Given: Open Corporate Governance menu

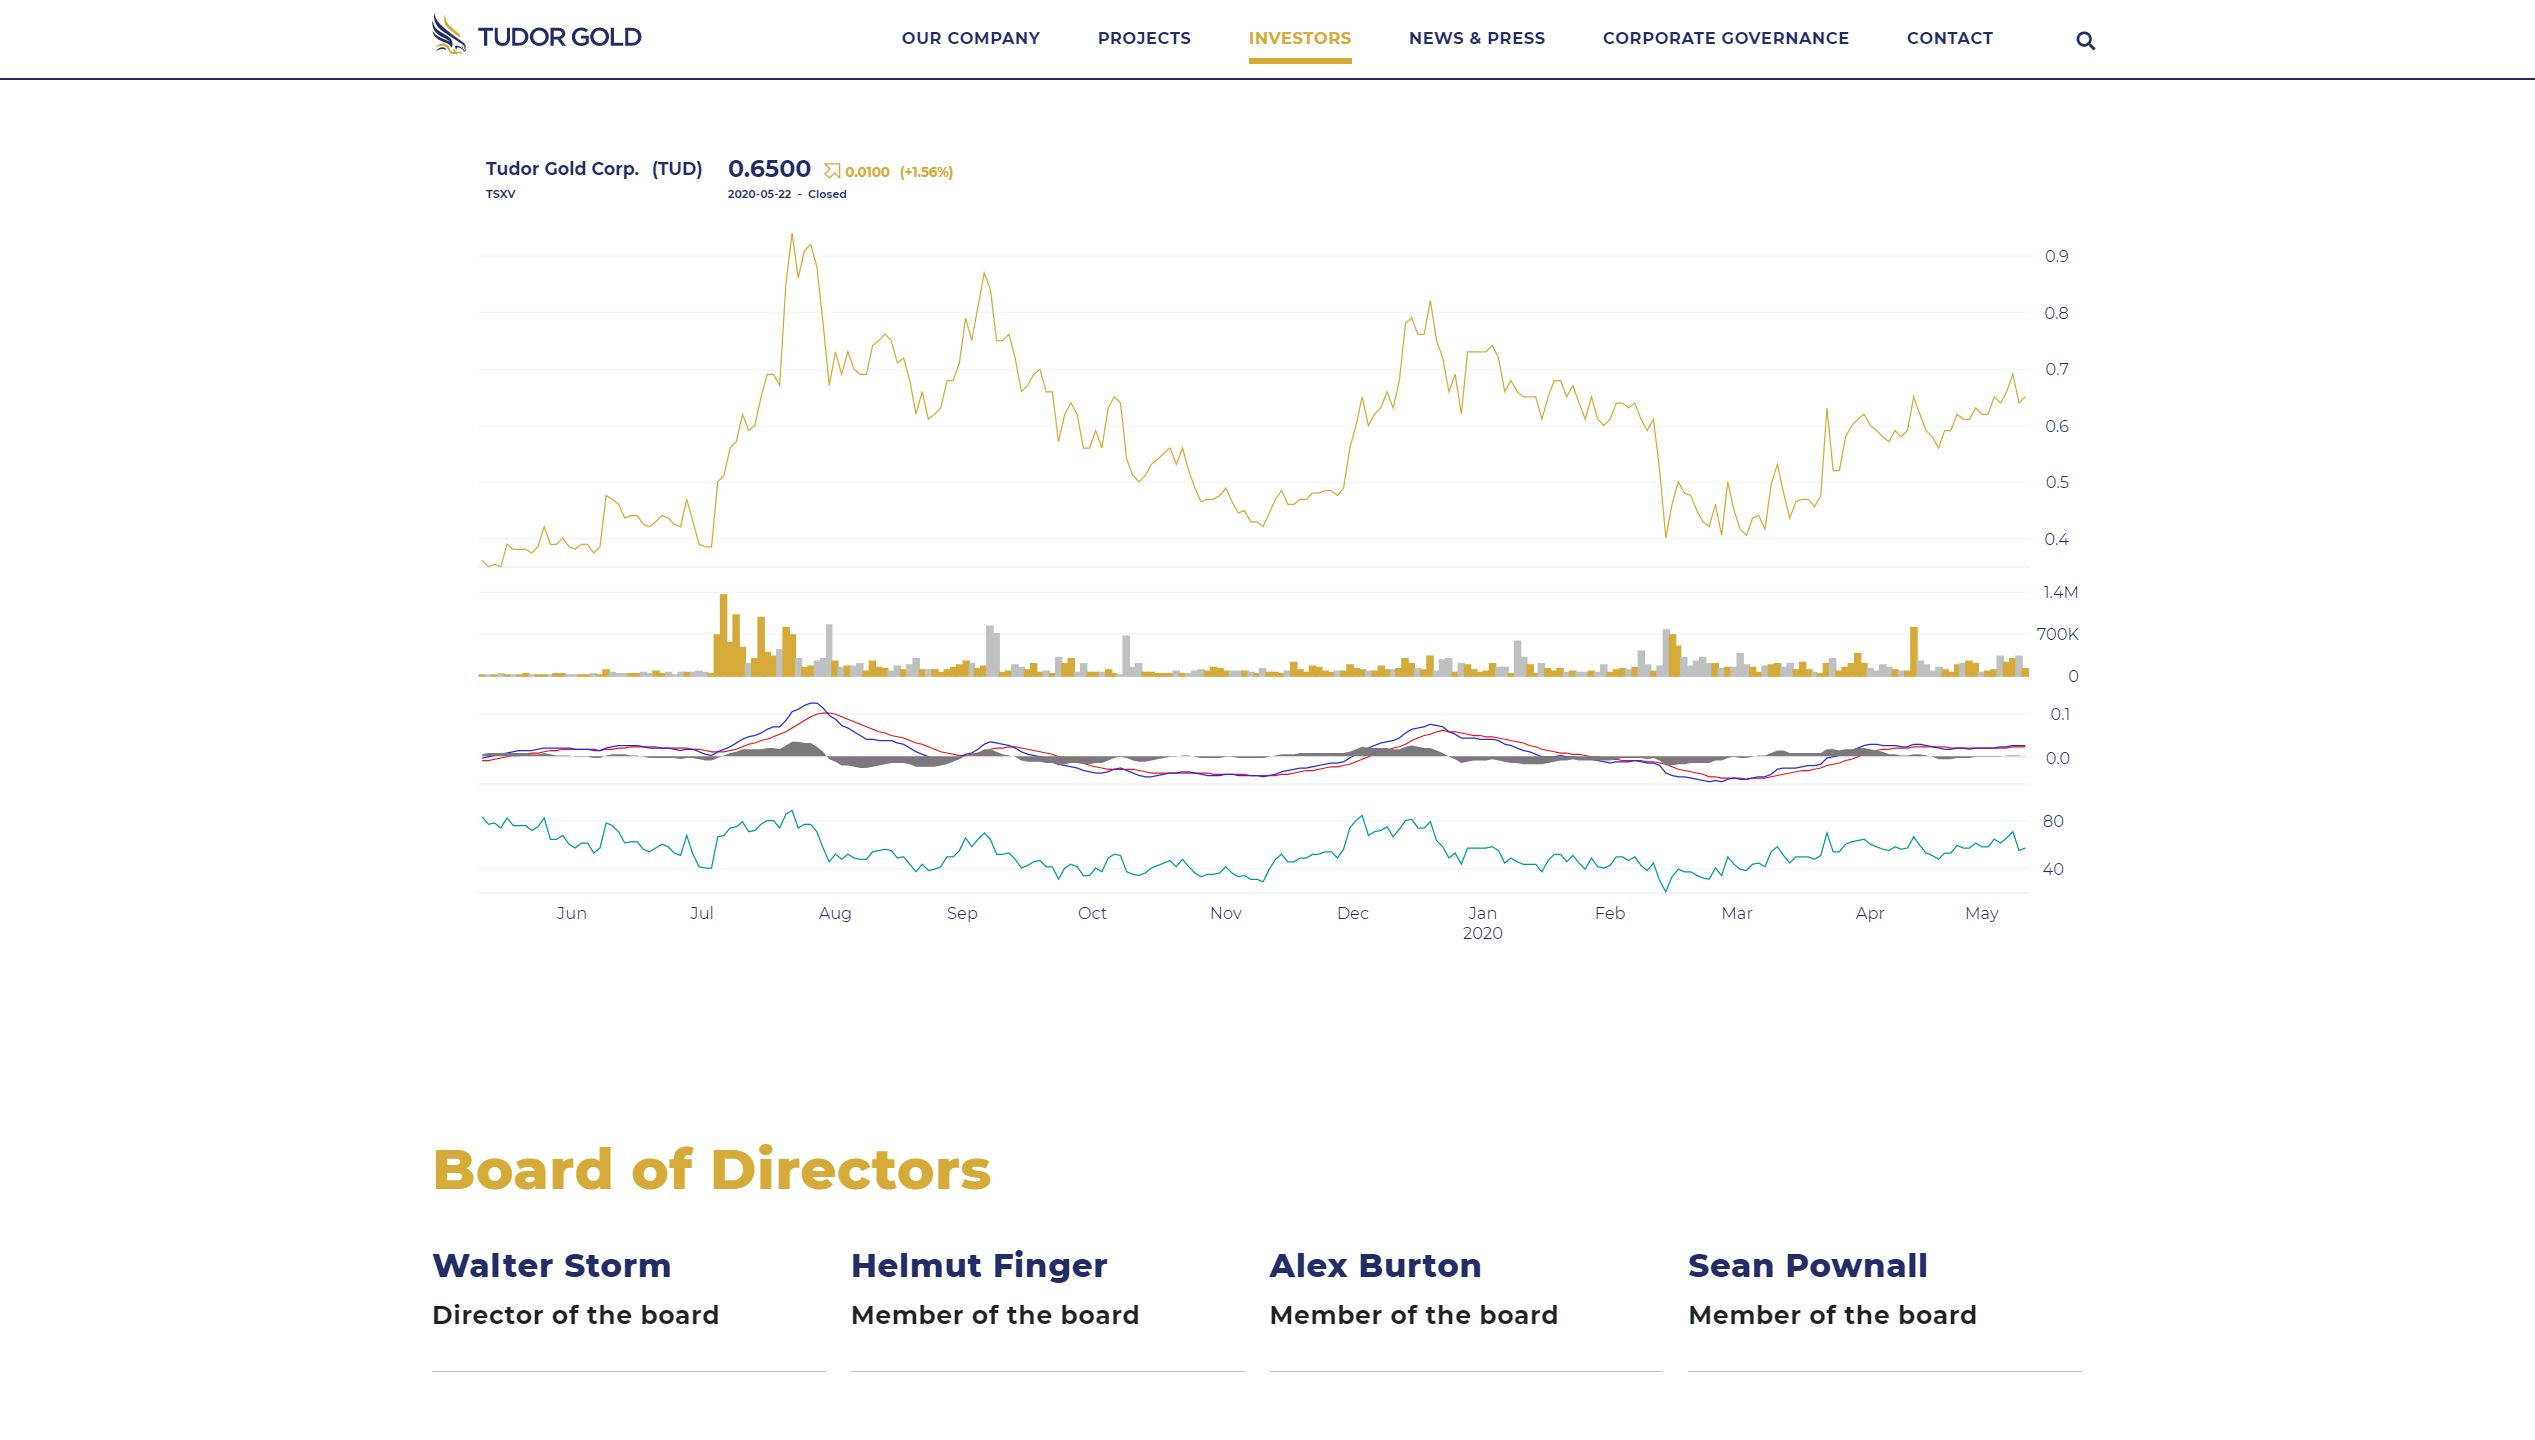Looking at the screenshot, I should [x=1725, y=38].
